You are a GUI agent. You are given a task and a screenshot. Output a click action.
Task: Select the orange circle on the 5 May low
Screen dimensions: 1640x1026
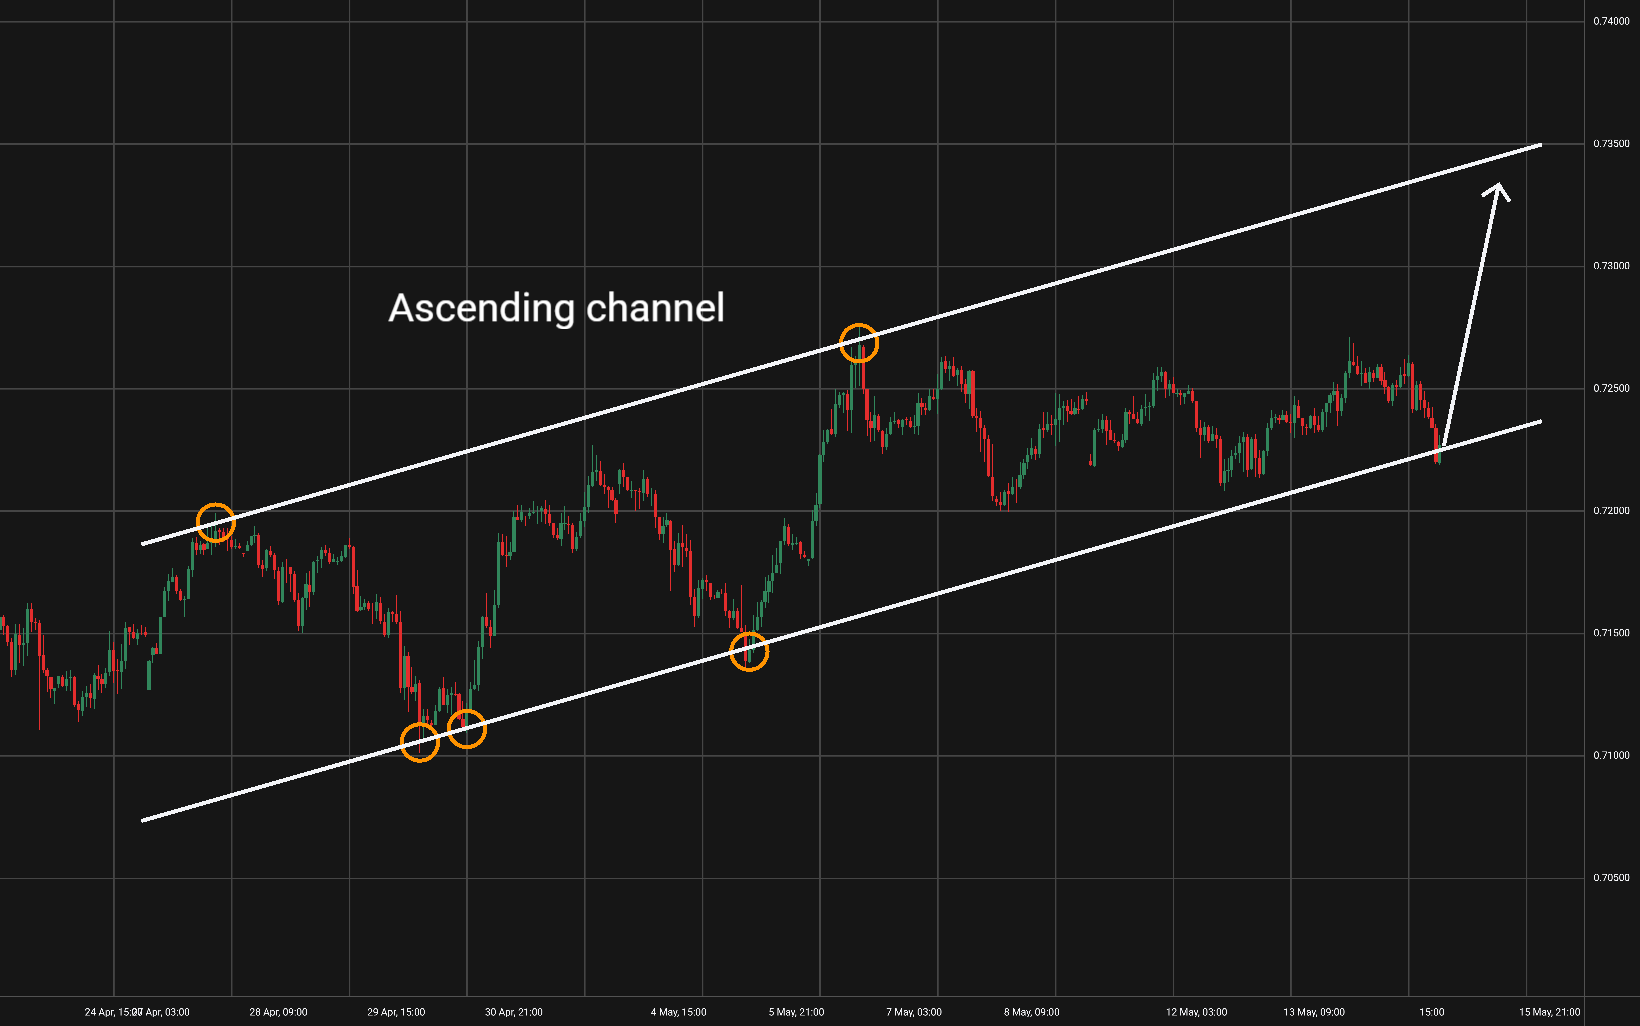coord(749,651)
